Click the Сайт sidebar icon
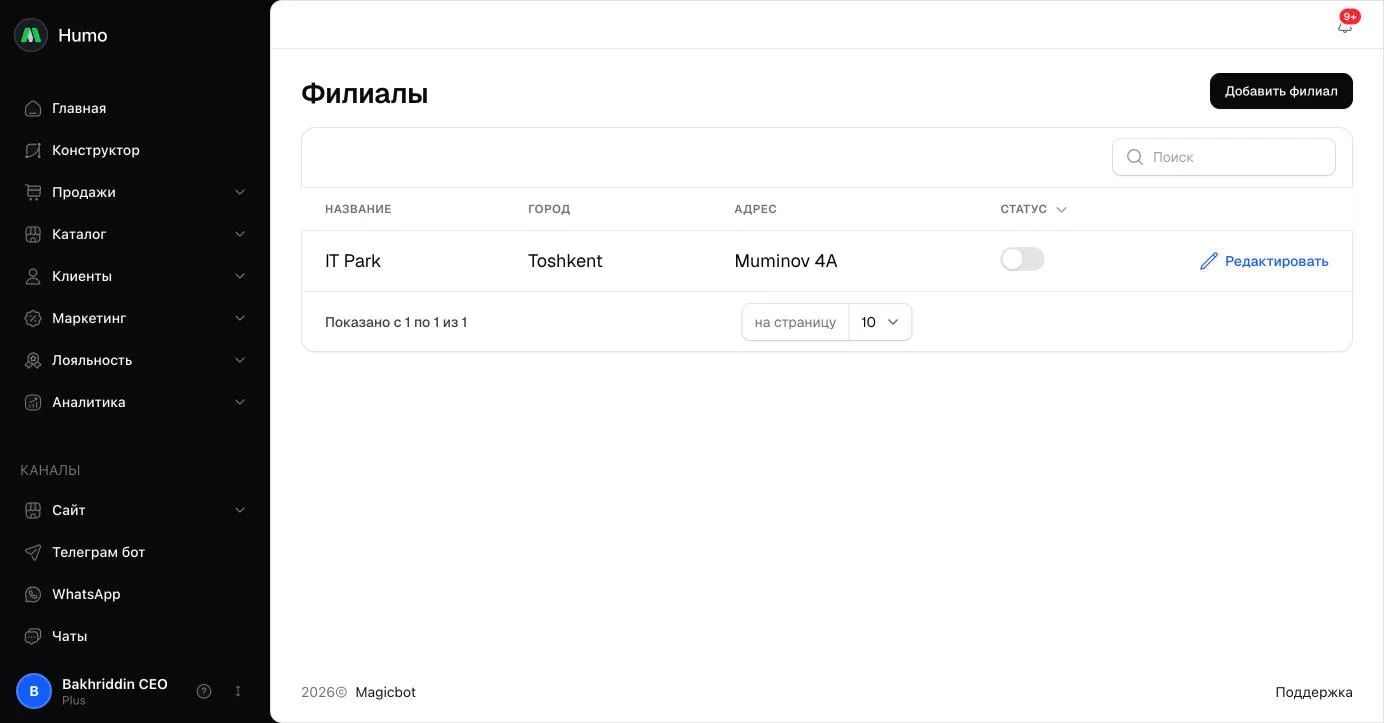Image resolution: width=1384 pixels, height=723 pixels. pos(33,510)
